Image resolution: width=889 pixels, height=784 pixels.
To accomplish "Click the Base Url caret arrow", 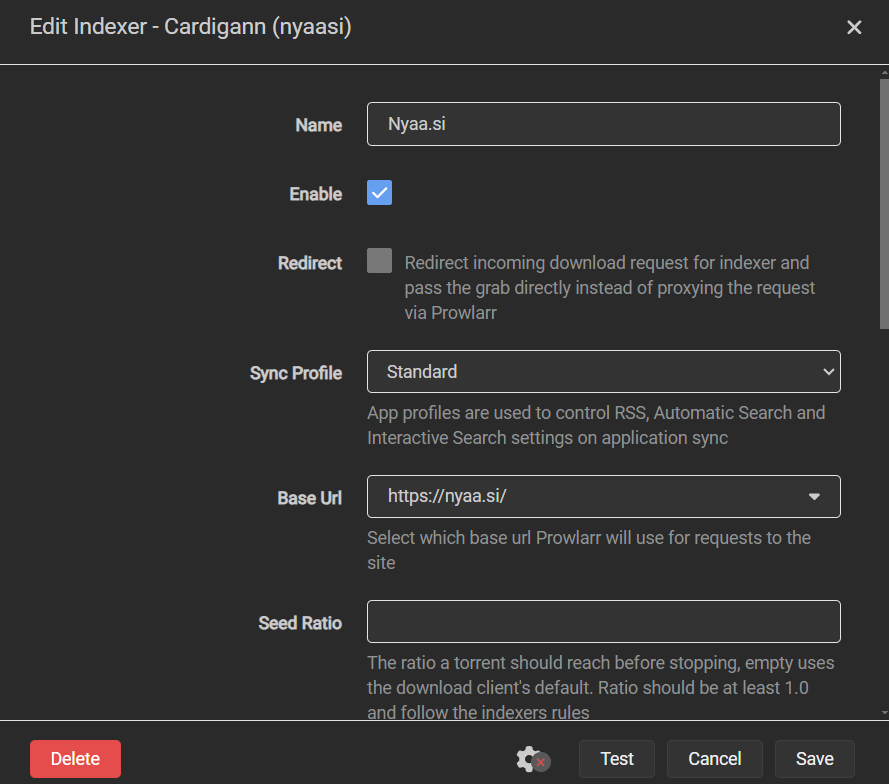I will tap(814, 497).
